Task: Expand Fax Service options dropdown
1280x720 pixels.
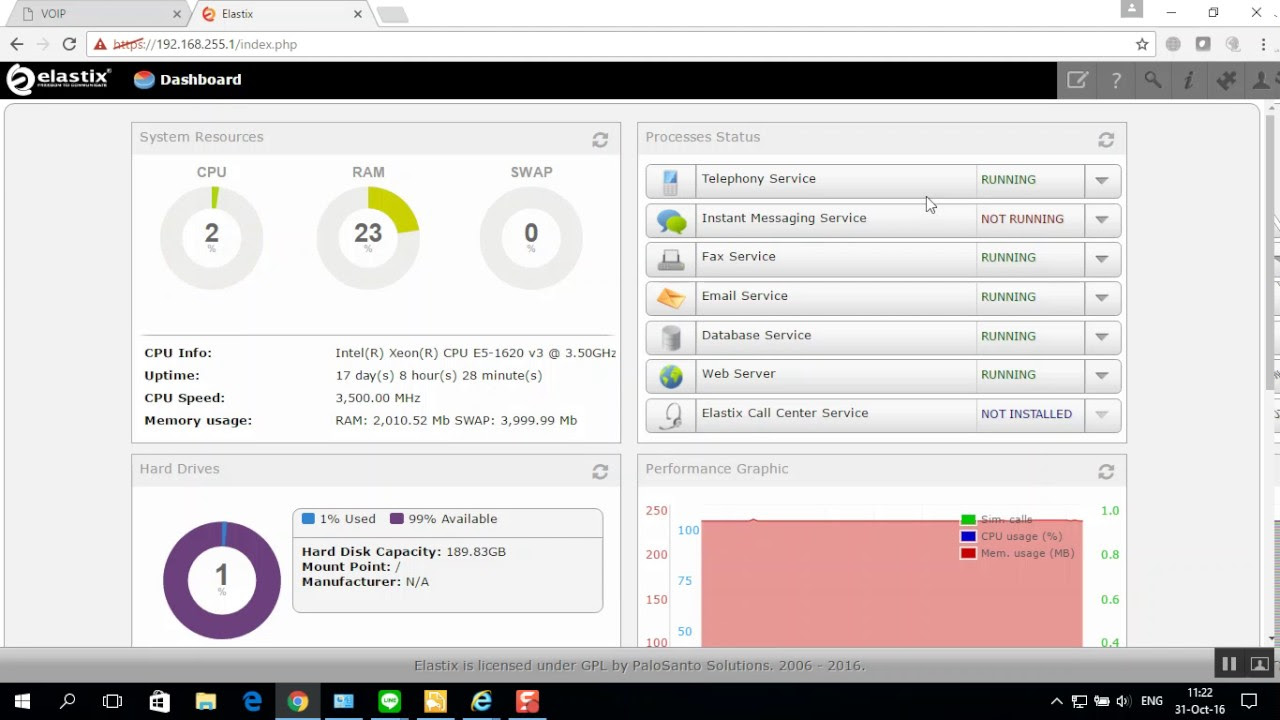Action: (1101, 259)
